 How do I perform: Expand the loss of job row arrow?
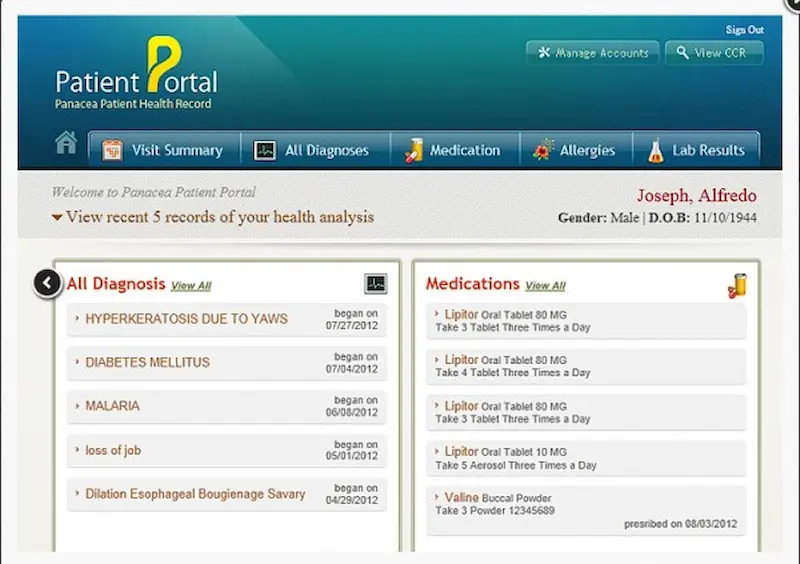[x=77, y=450]
